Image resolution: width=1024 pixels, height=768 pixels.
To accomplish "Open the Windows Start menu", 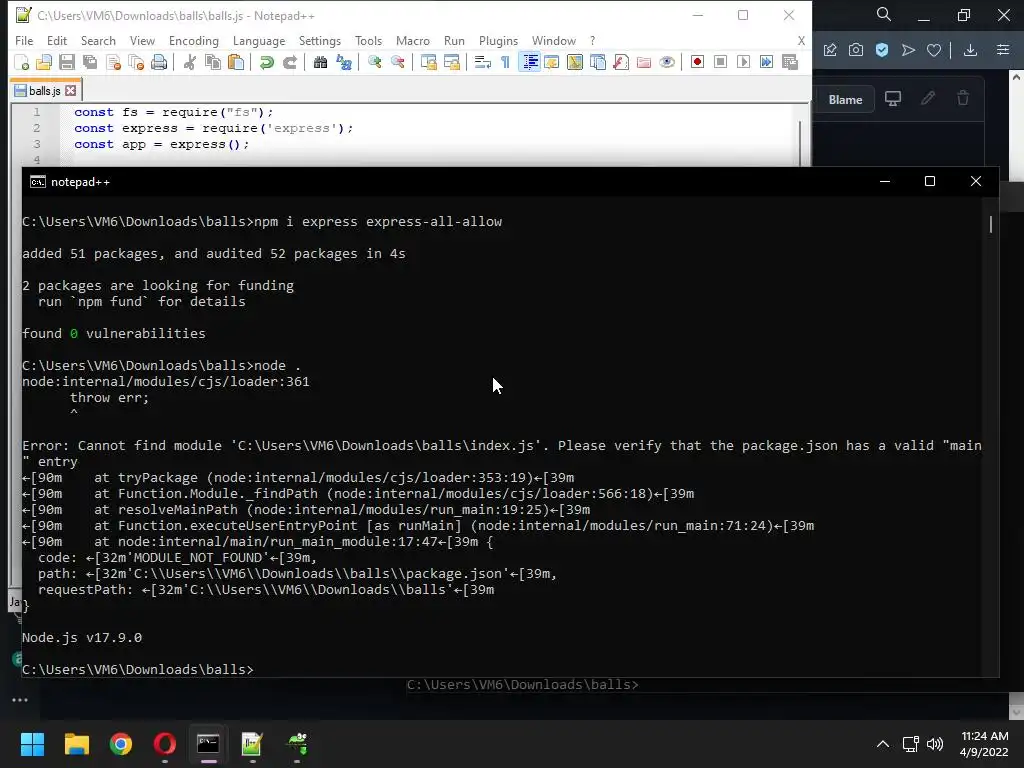I will pos(32,744).
